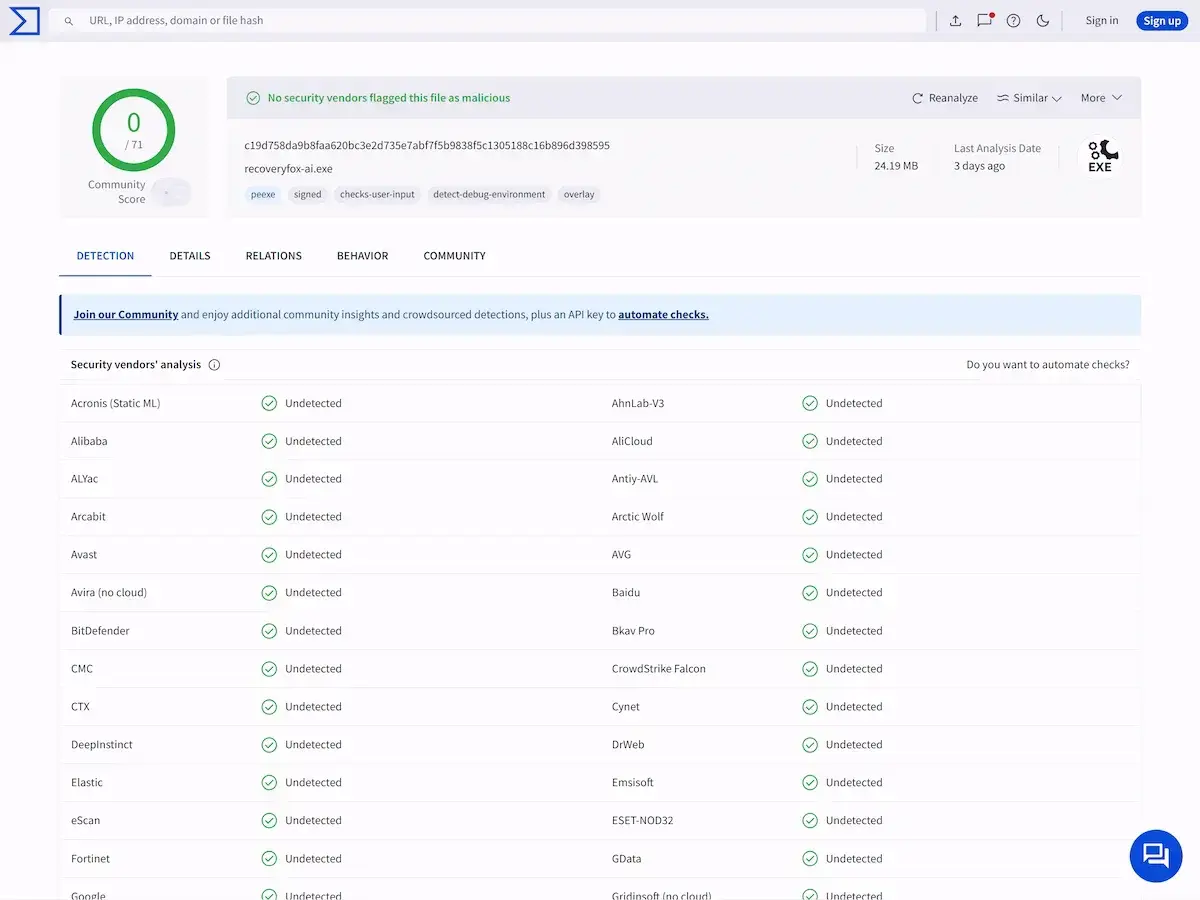Switch to the DETAILS tab
The width and height of the screenshot is (1200, 900).
[190, 256]
